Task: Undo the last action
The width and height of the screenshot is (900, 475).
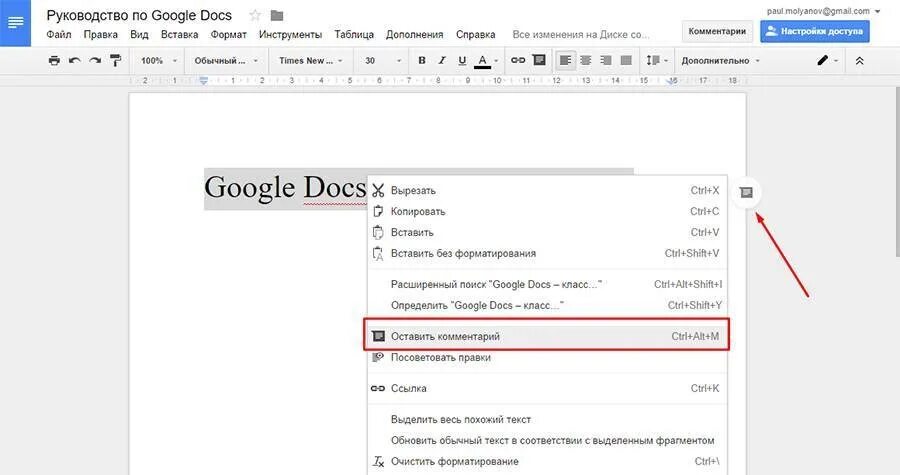Action: click(75, 60)
